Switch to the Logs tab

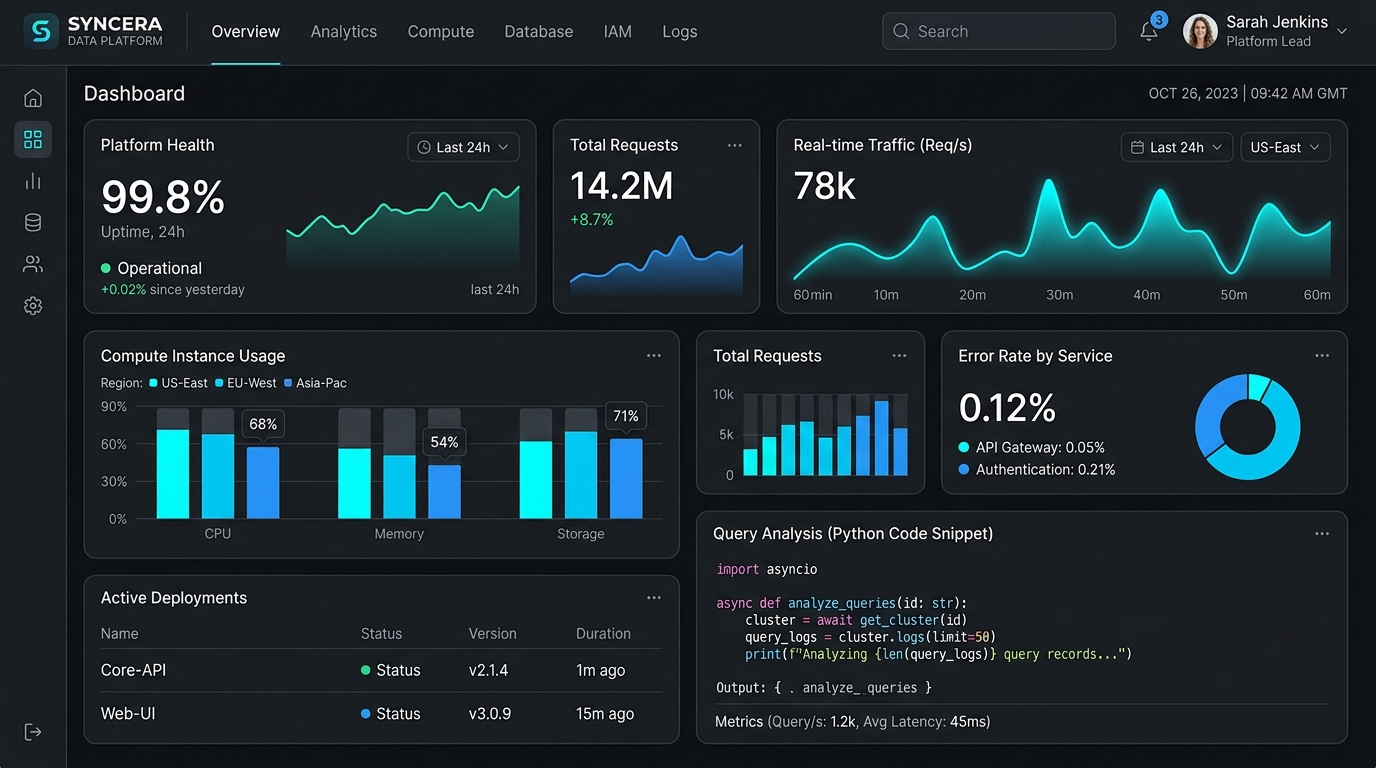coord(680,32)
